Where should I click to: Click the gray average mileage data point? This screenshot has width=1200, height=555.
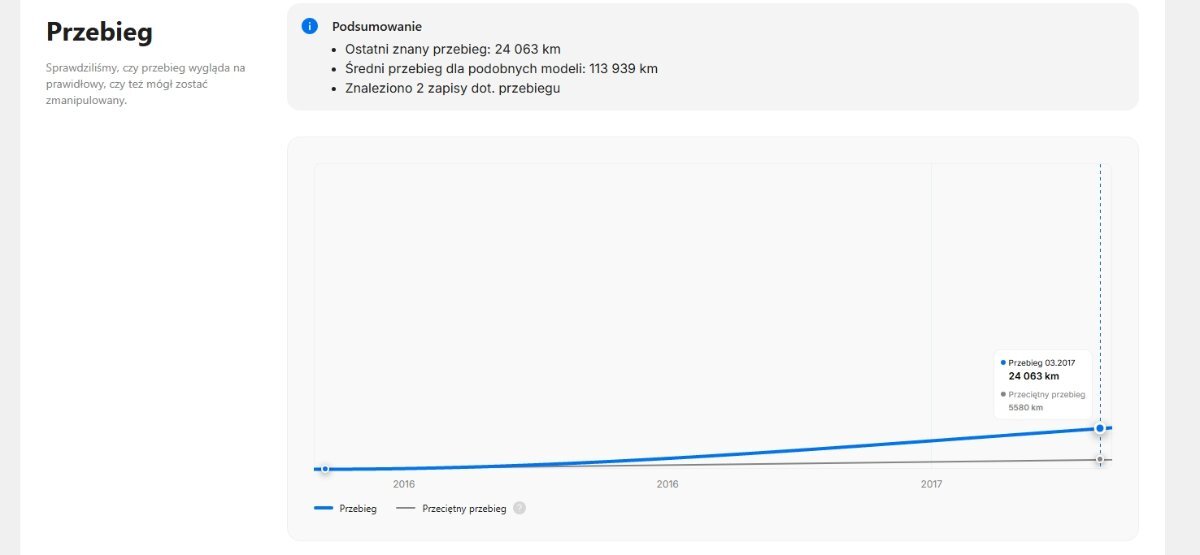(1100, 460)
